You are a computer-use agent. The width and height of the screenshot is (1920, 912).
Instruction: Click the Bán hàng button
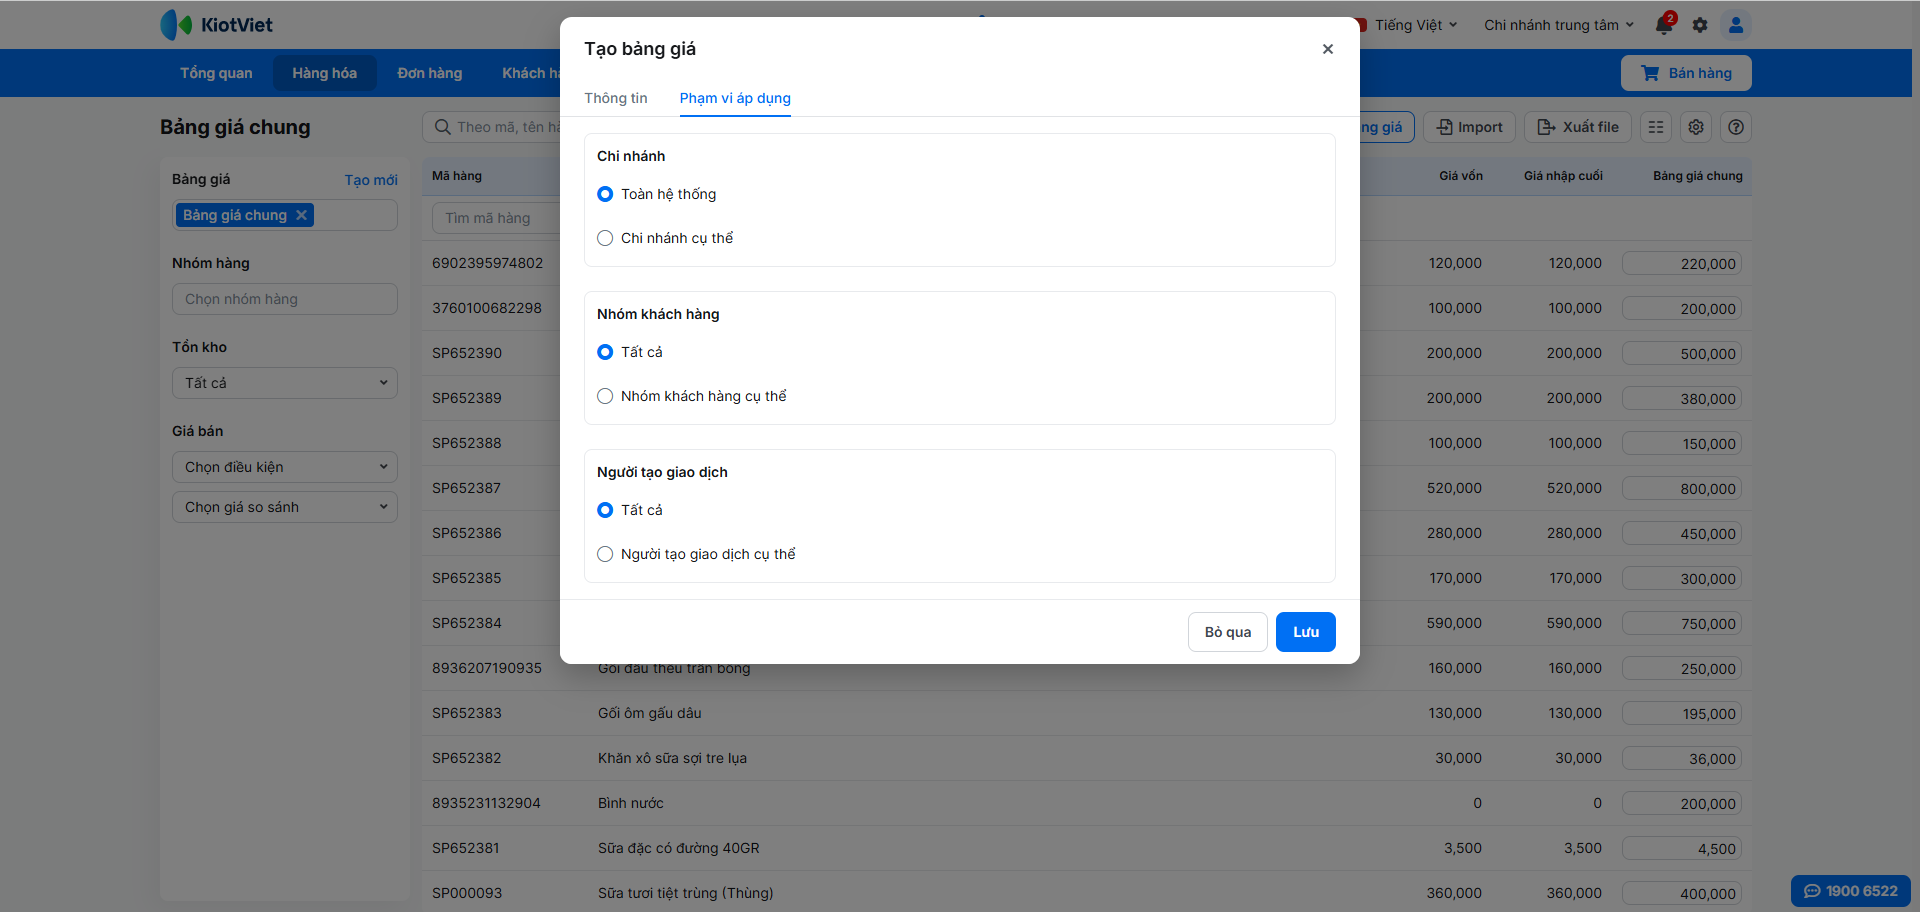tap(1686, 73)
